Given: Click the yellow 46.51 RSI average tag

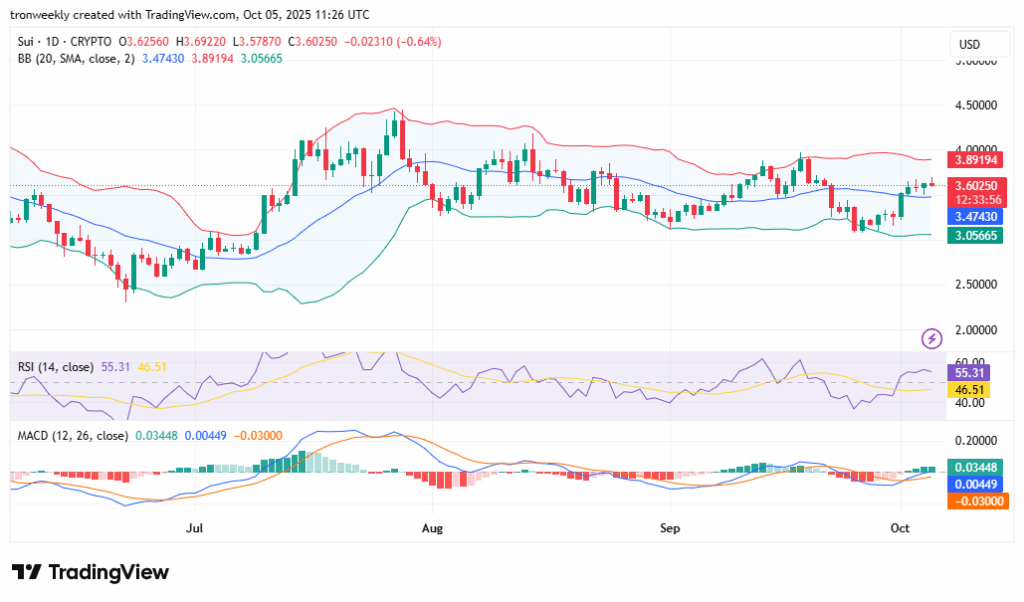Looking at the screenshot, I should tap(969, 389).
